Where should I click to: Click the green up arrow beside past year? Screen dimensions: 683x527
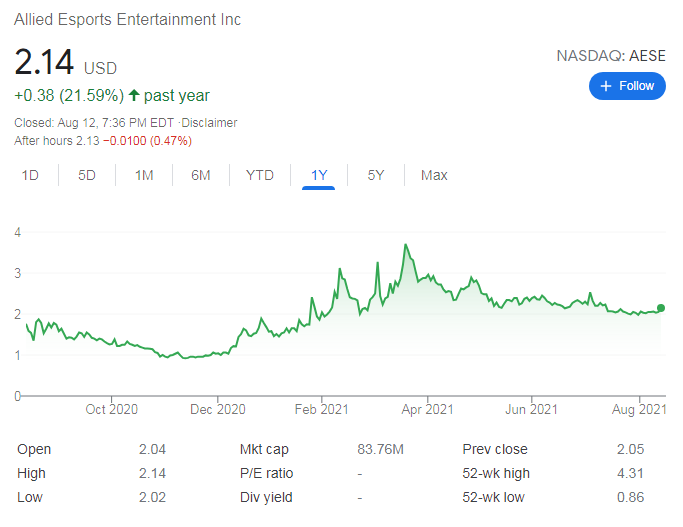[134, 95]
